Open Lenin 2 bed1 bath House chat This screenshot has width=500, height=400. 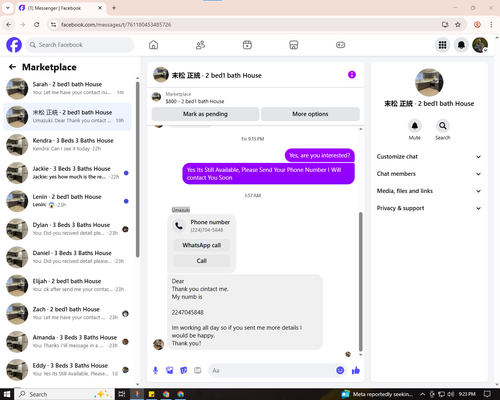67,201
